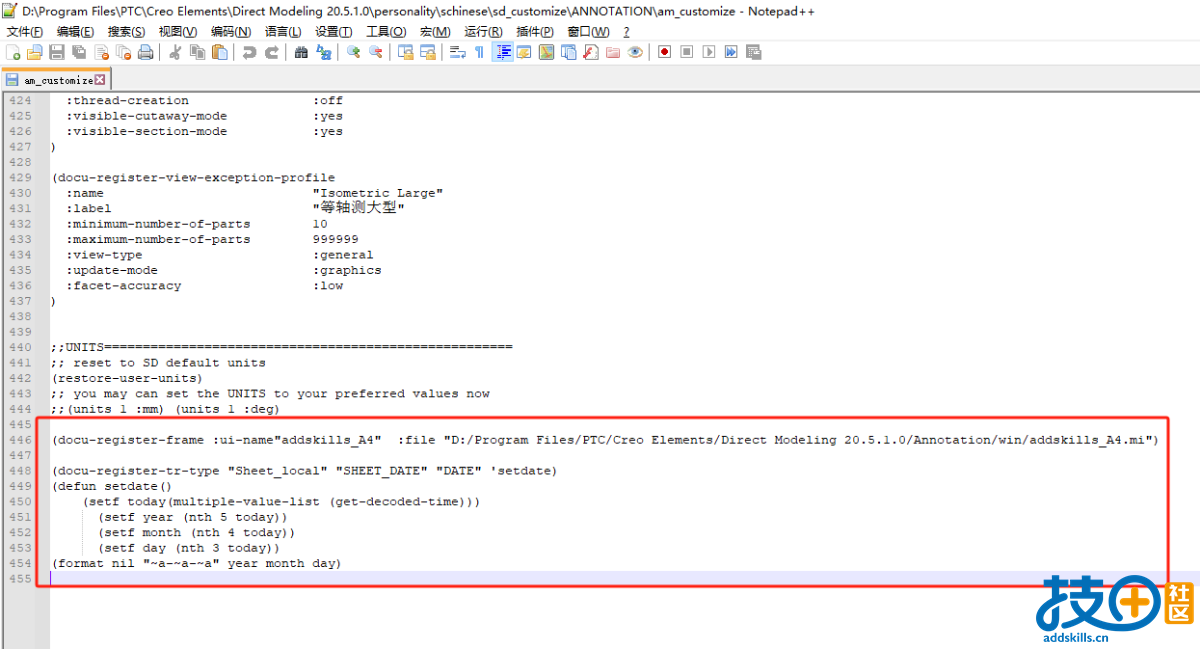This screenshot has height=649, width=1200.
Task: Open the Replace dialog icon
Action: coord(323,52)
